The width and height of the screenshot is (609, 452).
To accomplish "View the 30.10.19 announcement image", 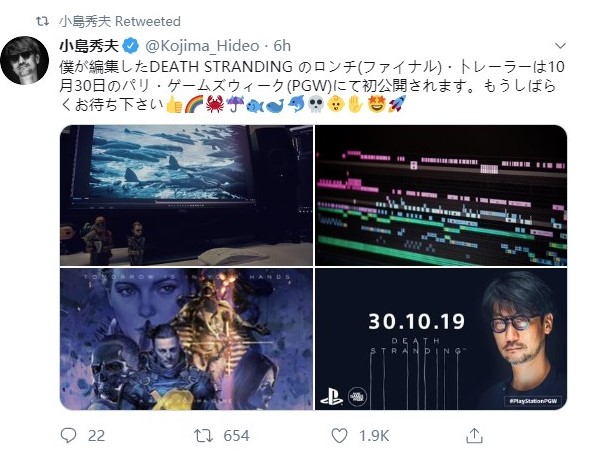I will [x=441, y=339].
